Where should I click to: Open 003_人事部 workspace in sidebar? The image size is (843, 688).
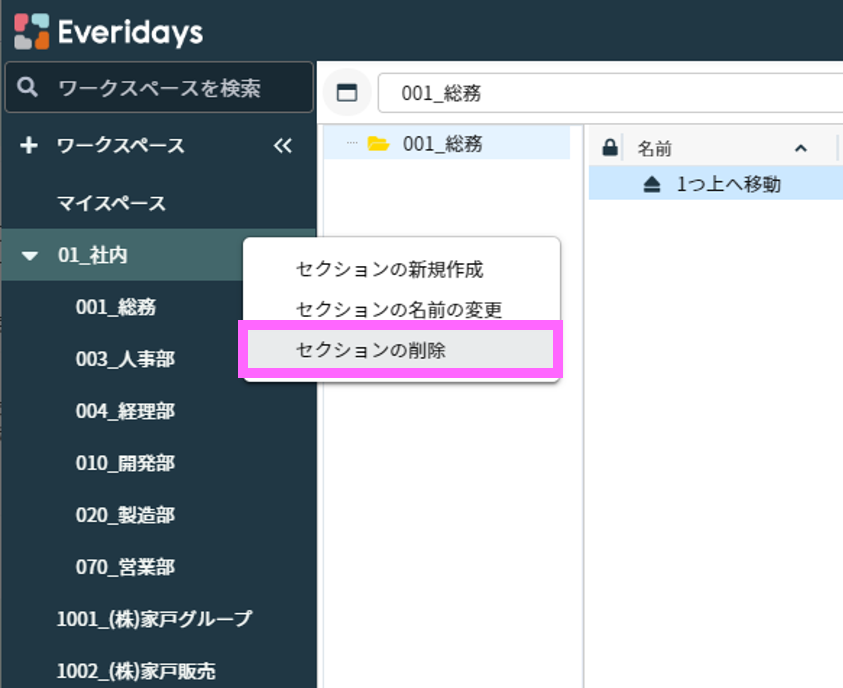pyautogui.click(x=125, y=359)
